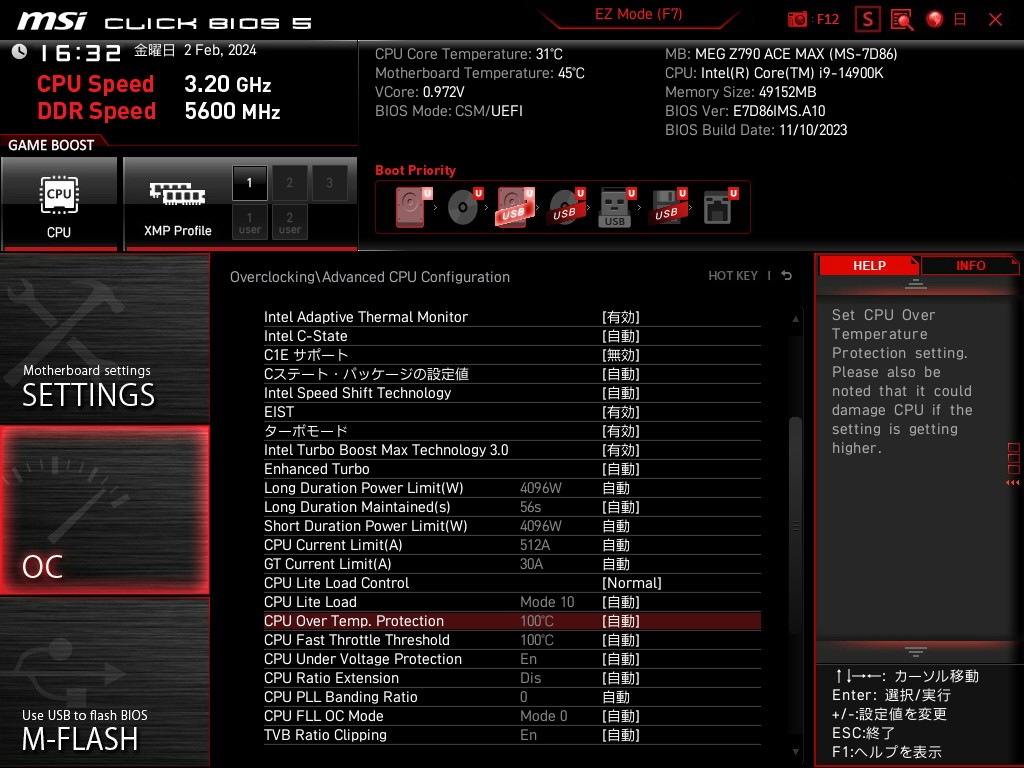The height and width of the screenshot is (768, 1024).
Task: Click the settings list scroll down arrow
Action: pyautogui.click(x=795, y=752)
